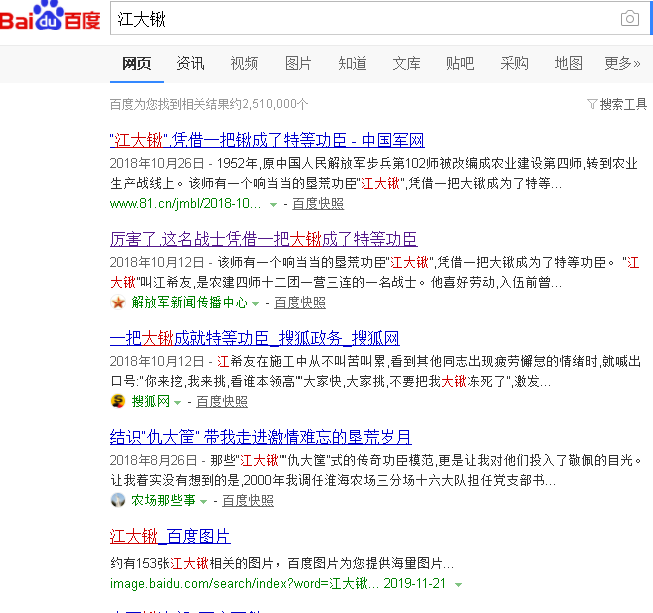Screen dimensions: 653x613
Task: Click the Baidu logo
Action: [x=50, y=18]
